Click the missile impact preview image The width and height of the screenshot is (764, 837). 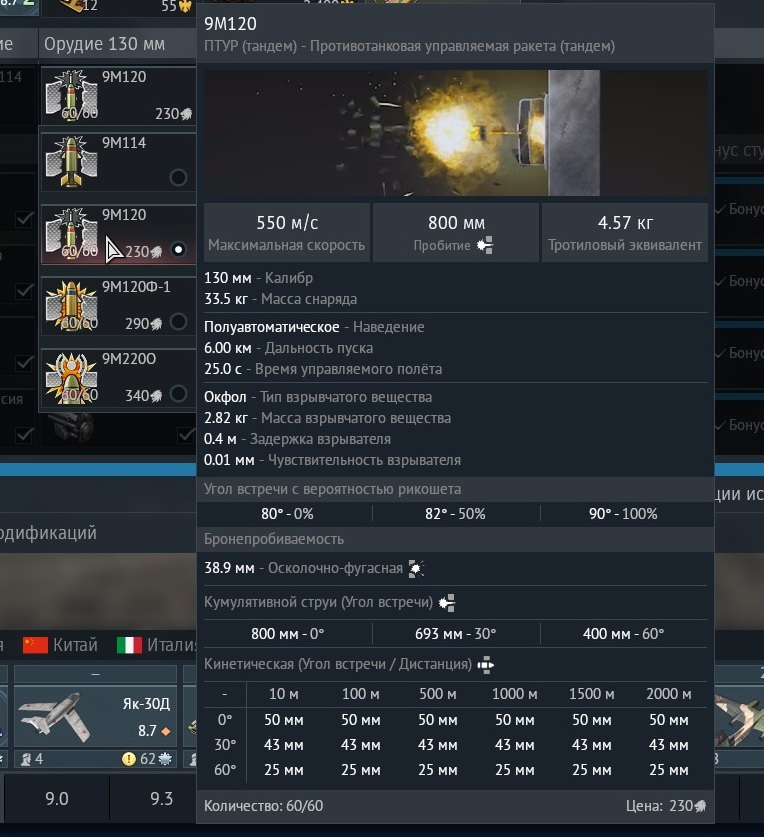click(x=455, y=133)
